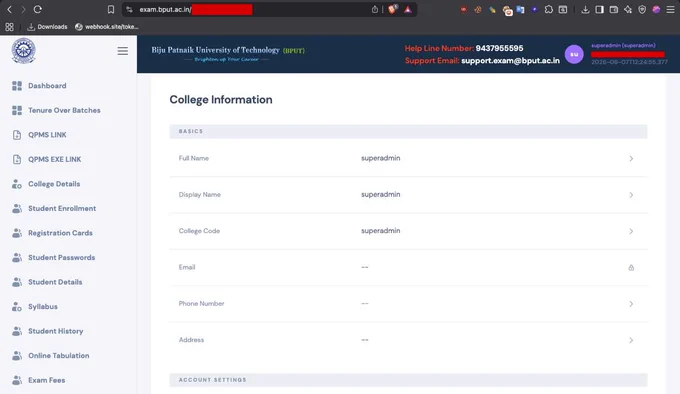
Task: Expand the Display Name row chevron
Action: click(x=631, y=195)
